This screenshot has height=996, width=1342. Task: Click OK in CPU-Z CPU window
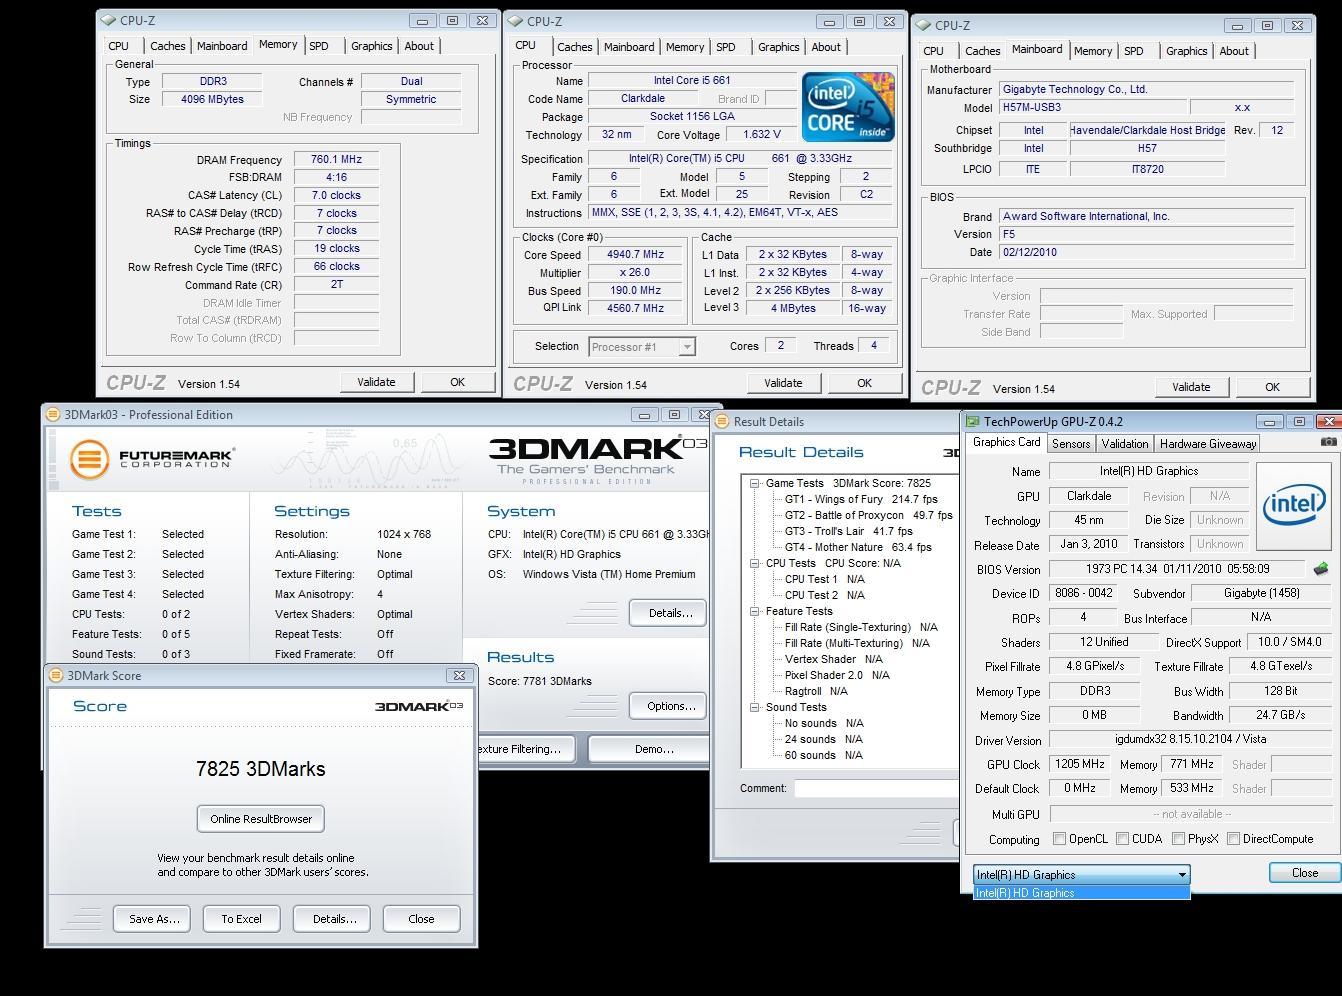point(864,383)
